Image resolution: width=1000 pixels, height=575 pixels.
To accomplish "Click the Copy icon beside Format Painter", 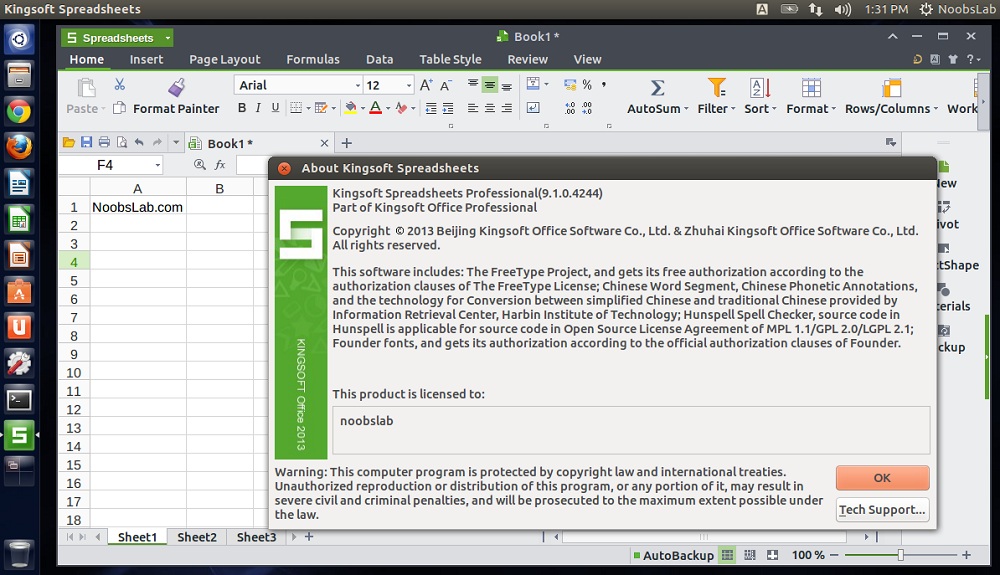I will point(119,108).
